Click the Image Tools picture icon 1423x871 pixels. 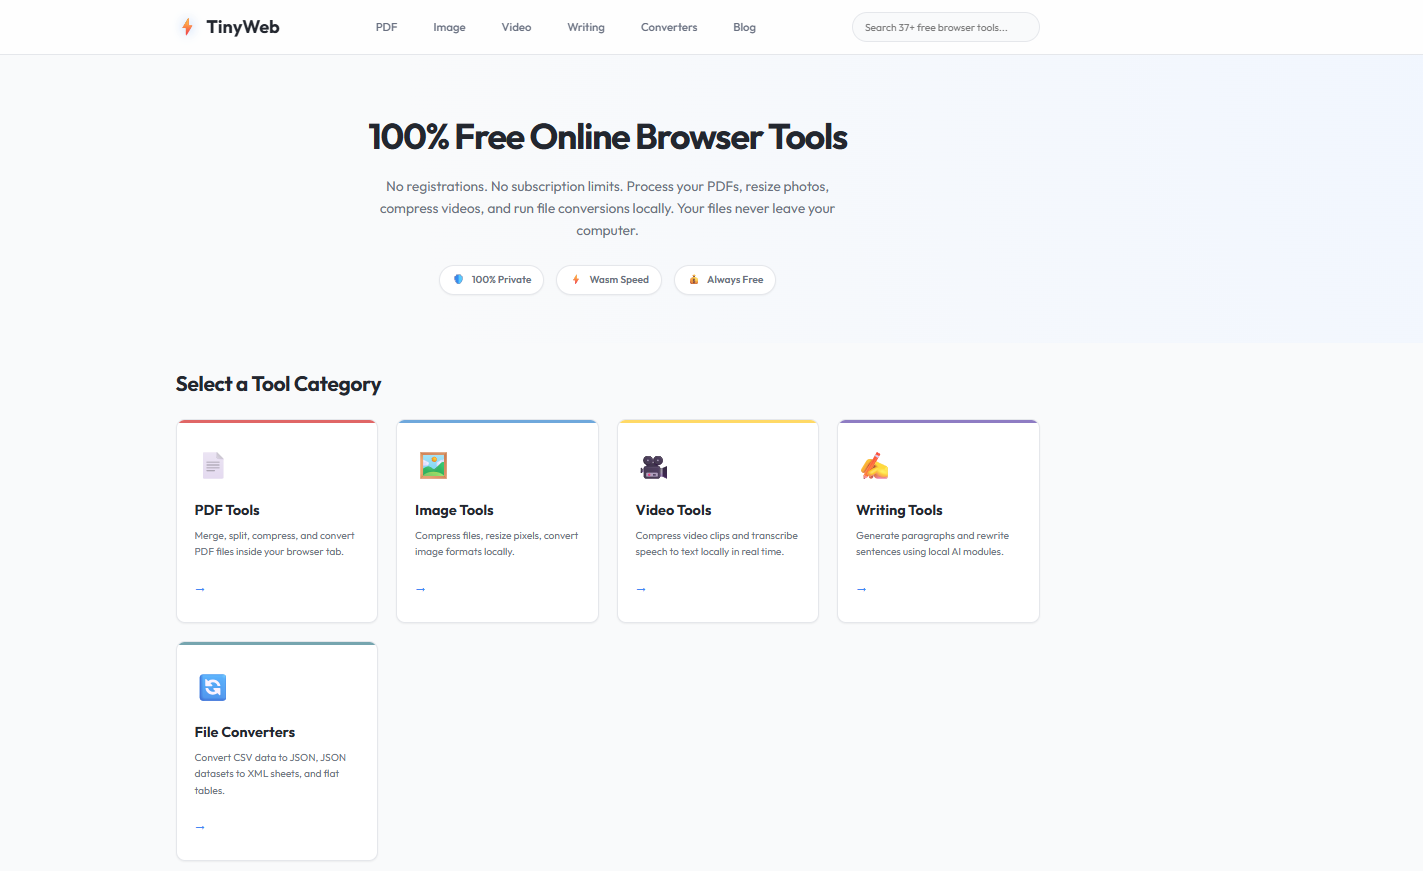tap(433, 465)
